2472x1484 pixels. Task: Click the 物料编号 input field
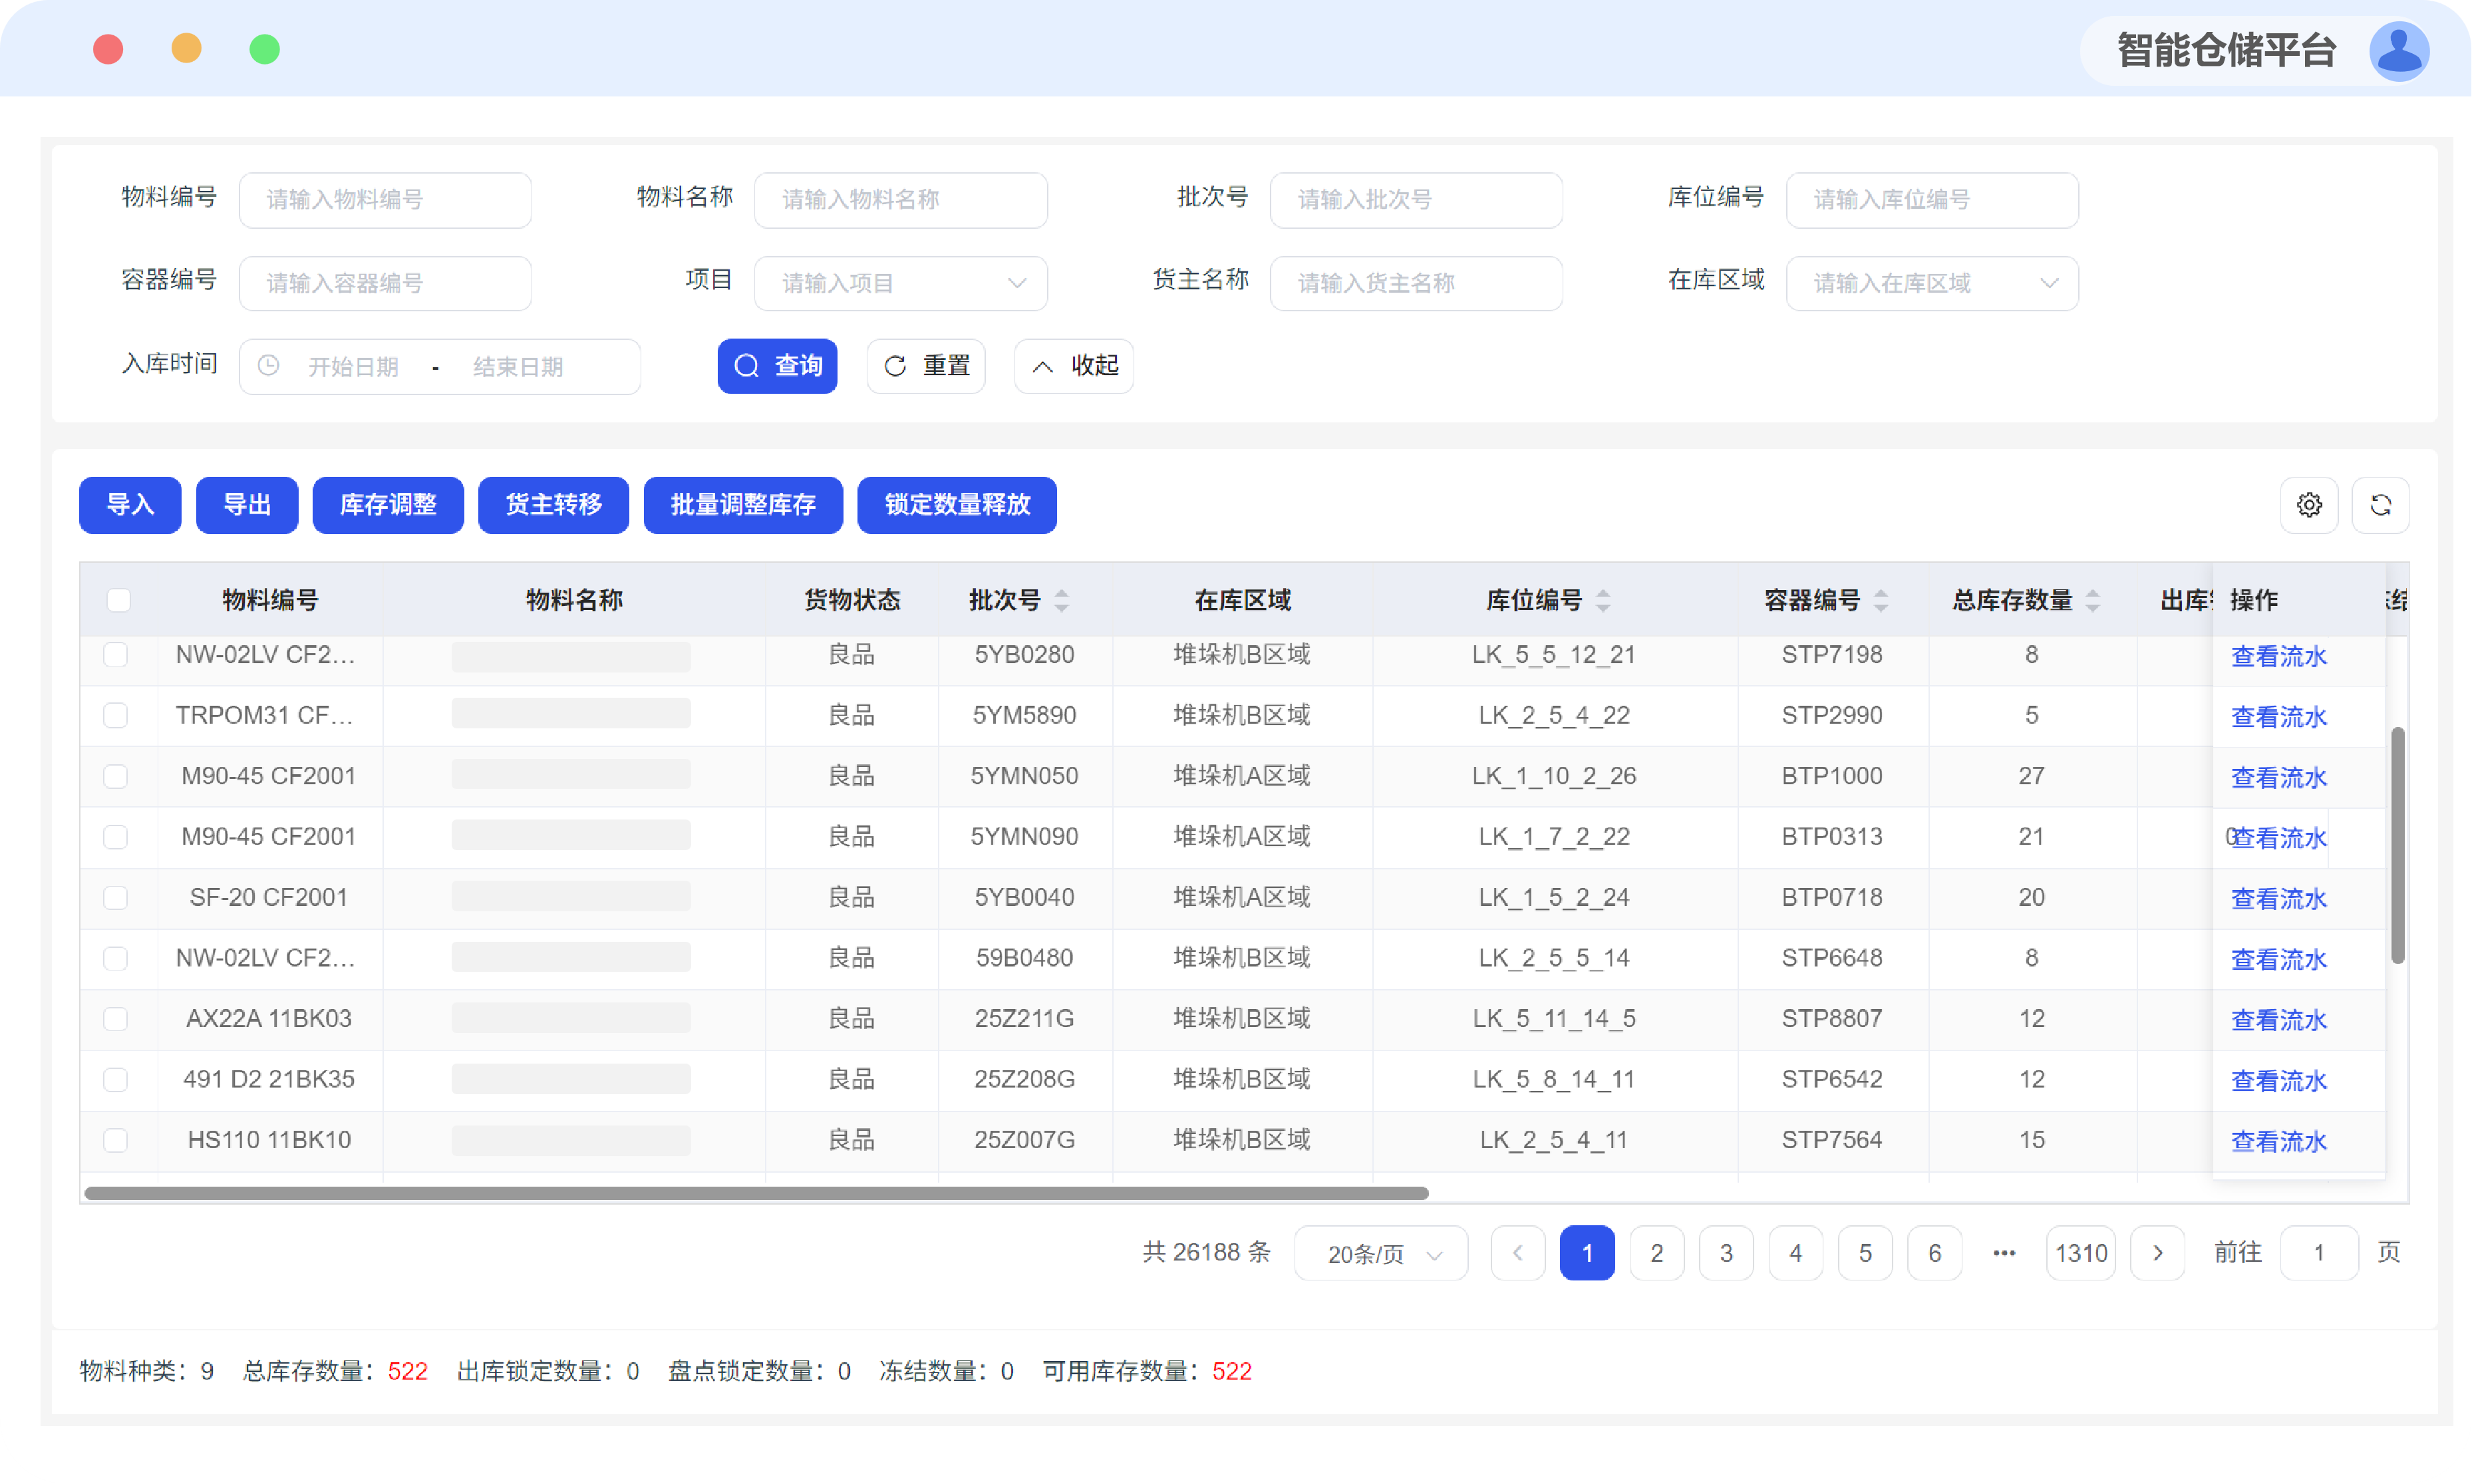click(385, 200)
